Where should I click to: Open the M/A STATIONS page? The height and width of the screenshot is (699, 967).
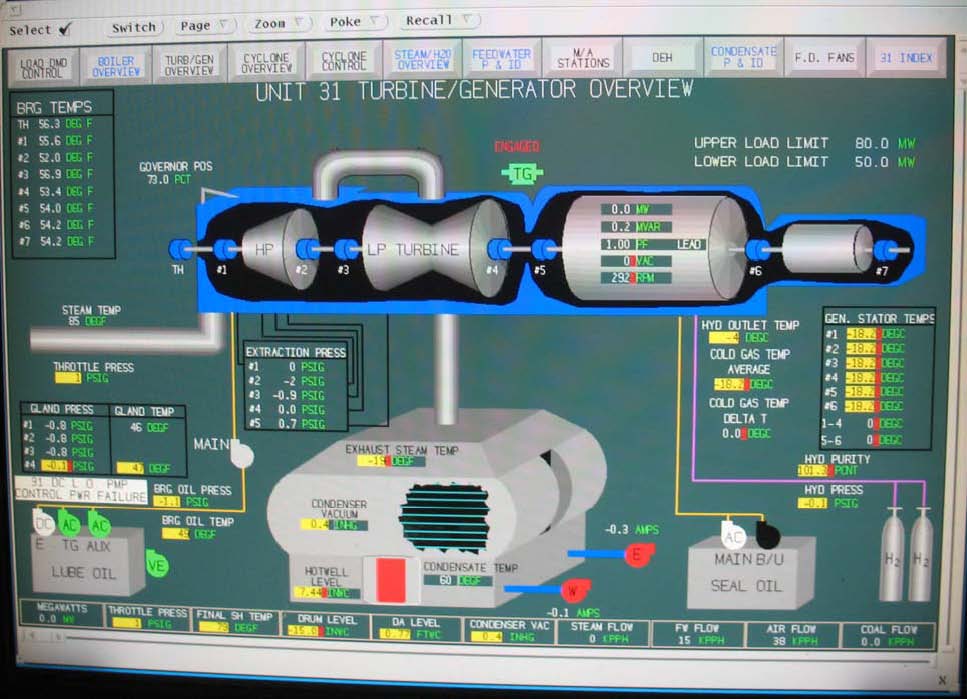(583, 58)
